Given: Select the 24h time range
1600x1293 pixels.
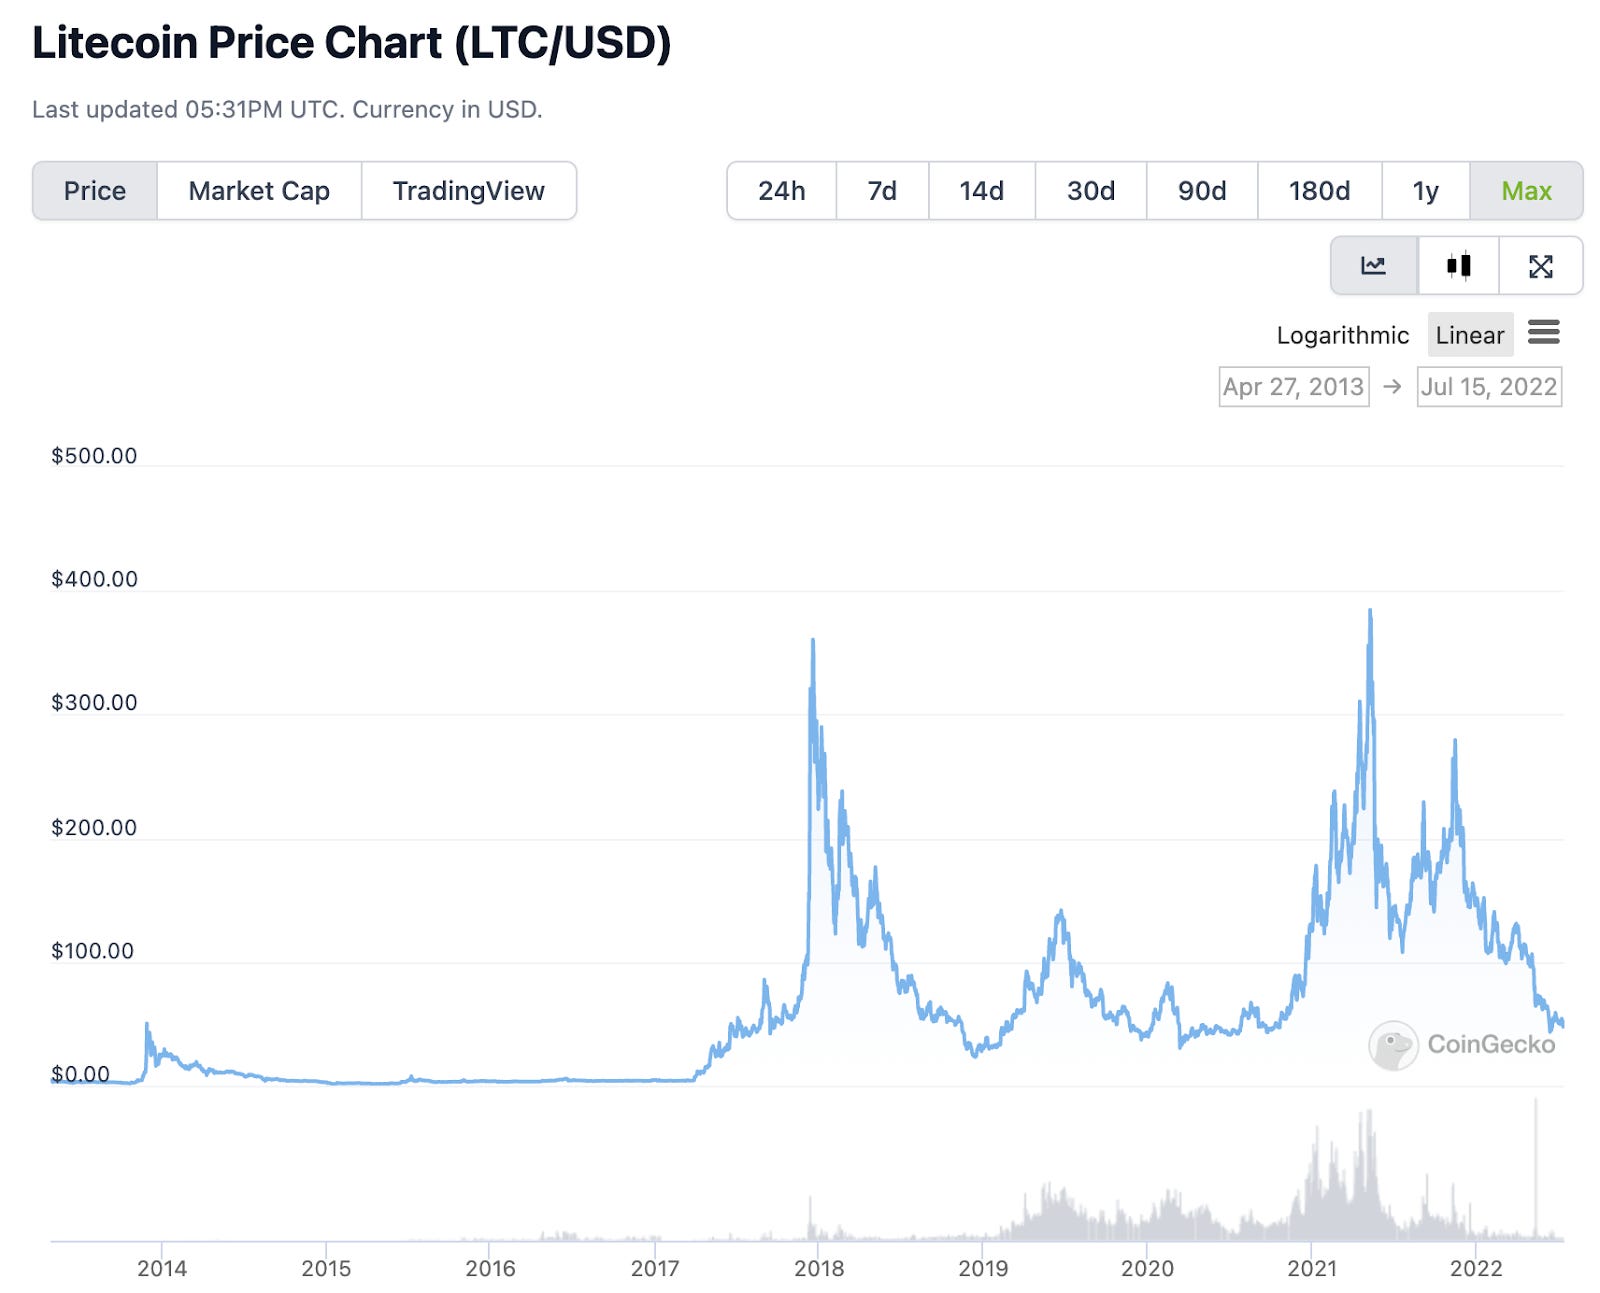Looking at the screenshot, I should click(783, 190).
